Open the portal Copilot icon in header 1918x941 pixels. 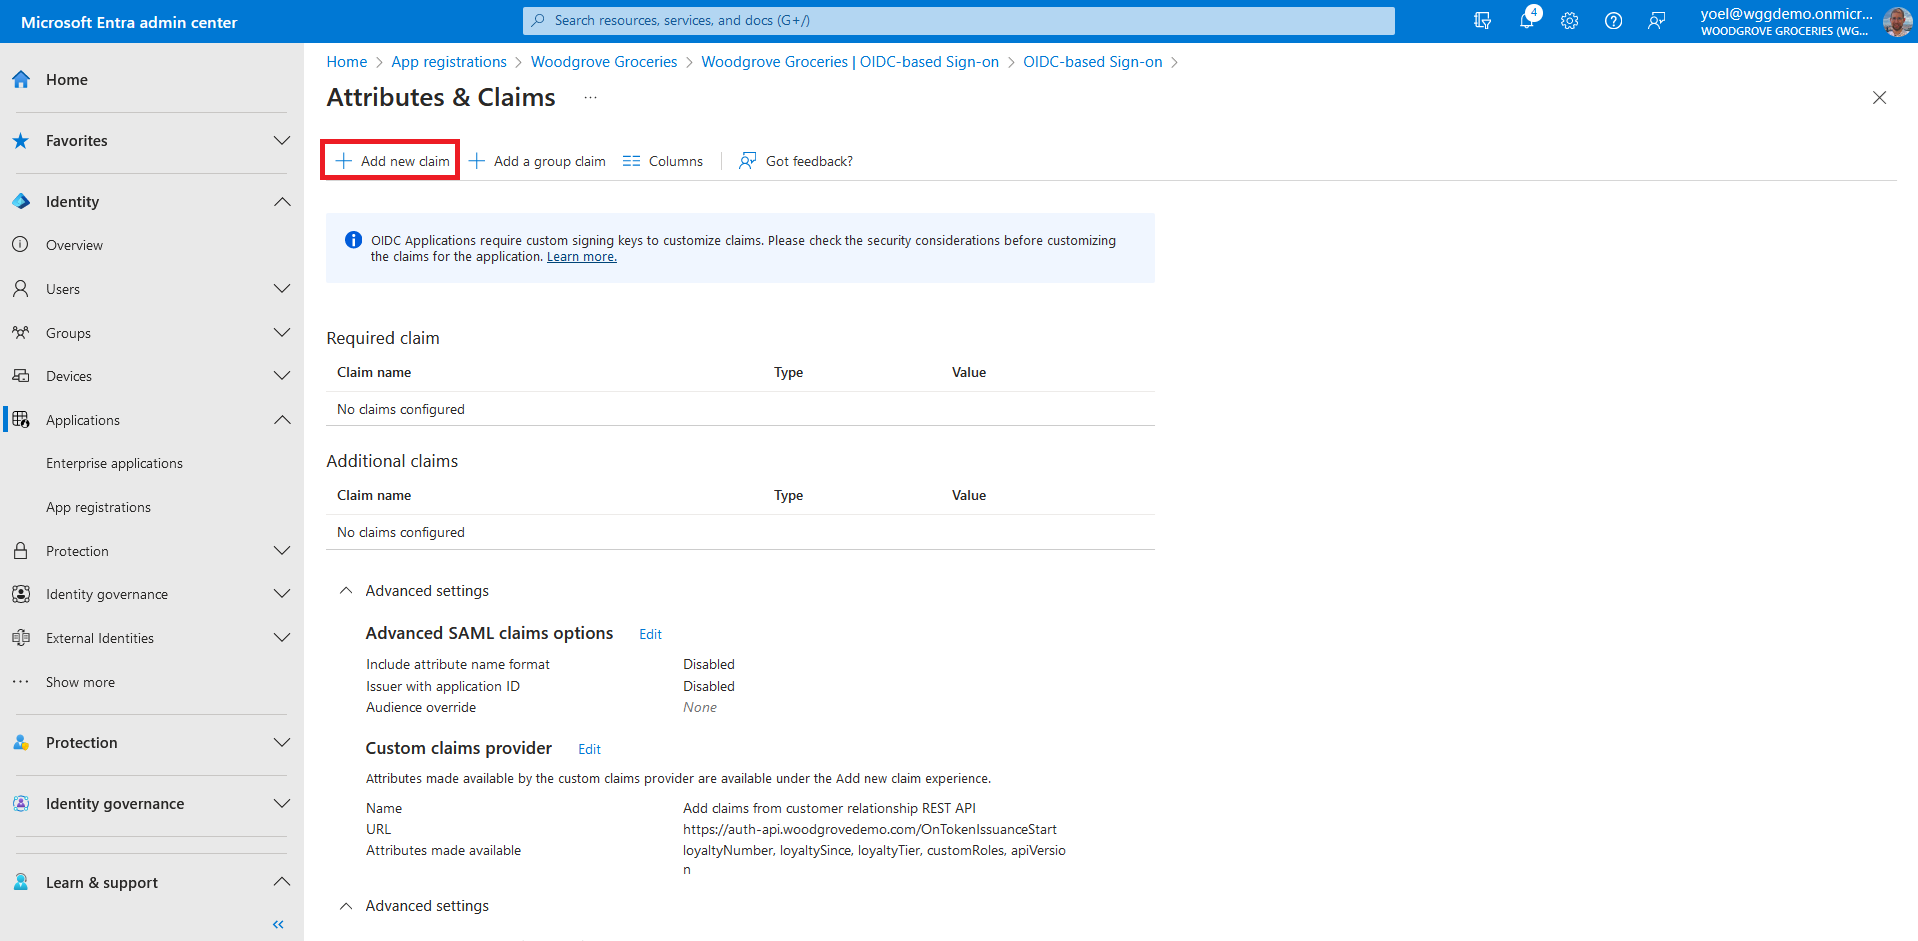click(x=1482, y=21)
